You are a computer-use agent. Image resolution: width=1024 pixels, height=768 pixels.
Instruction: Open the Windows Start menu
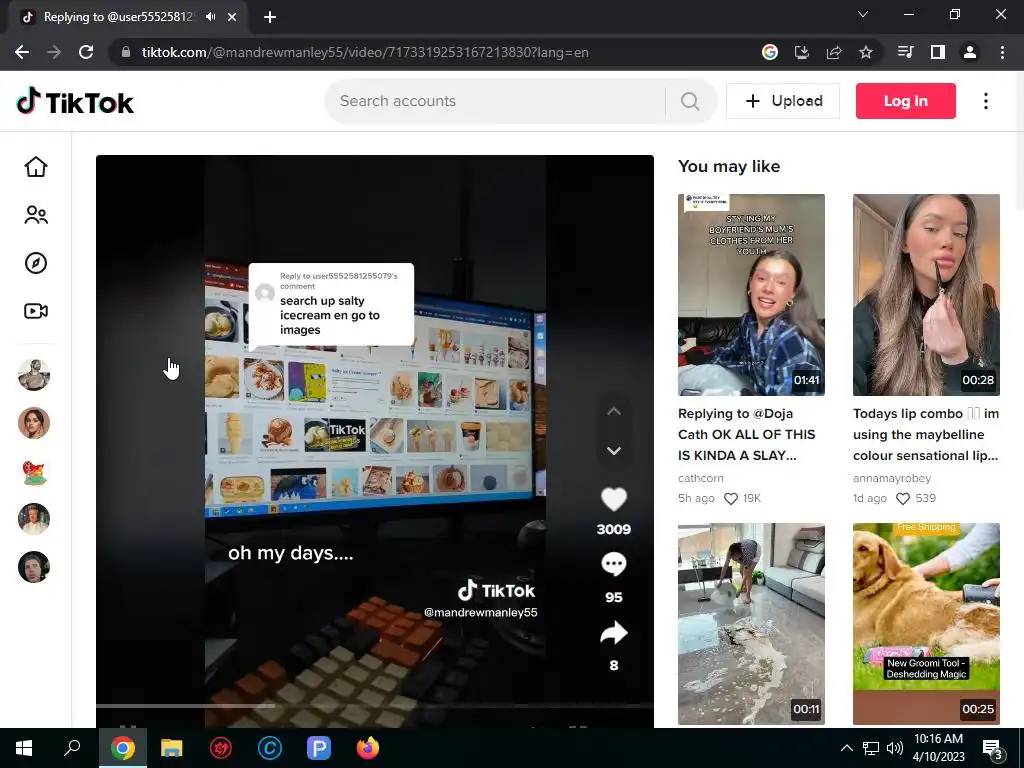[24, 748]
